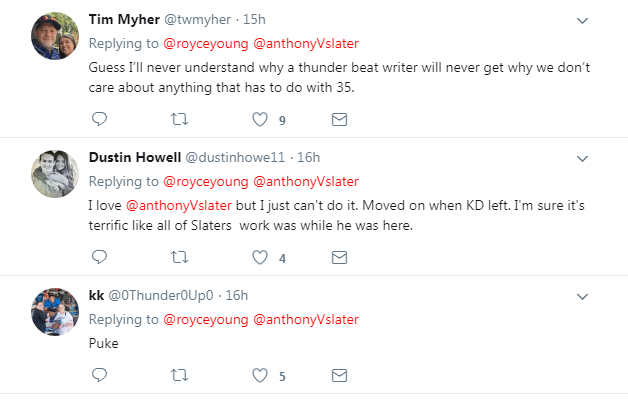This screenshot has height=401, width=628.
Task: Open more options for Tim Myher's tweet
Action: 583,20
